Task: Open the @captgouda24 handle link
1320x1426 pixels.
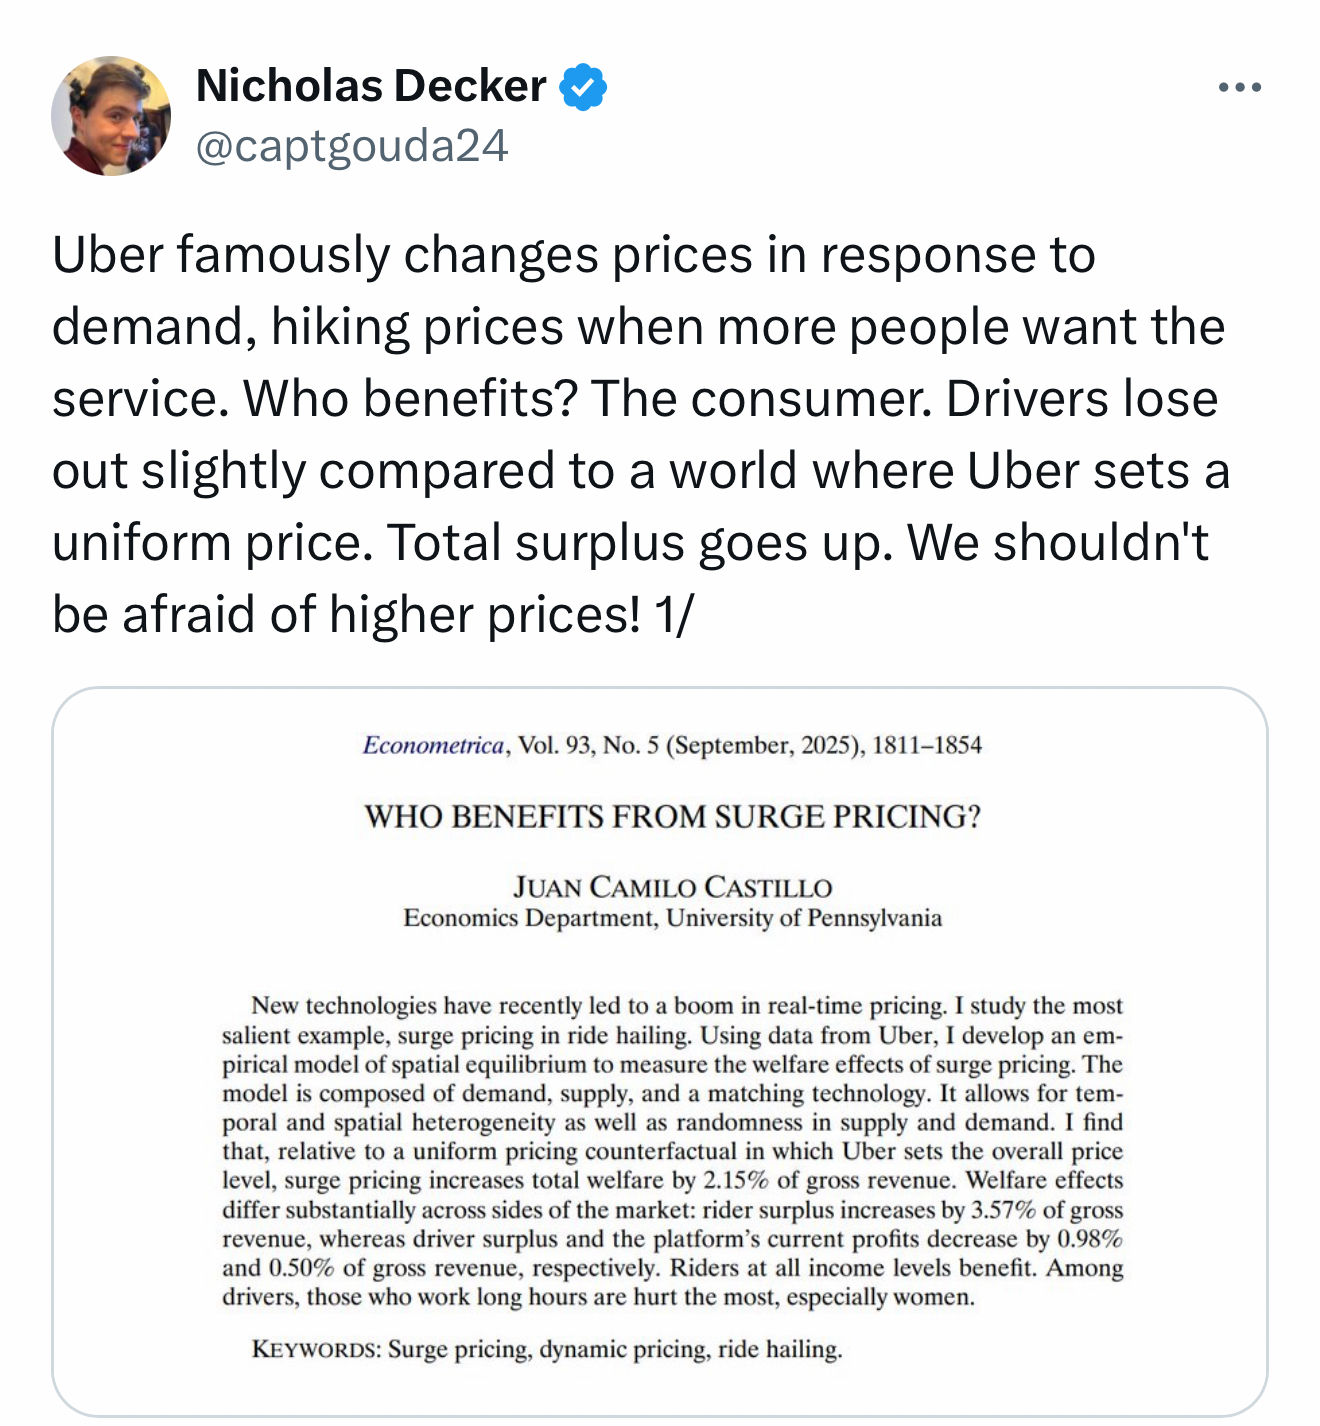Action: tap(352, 146)
